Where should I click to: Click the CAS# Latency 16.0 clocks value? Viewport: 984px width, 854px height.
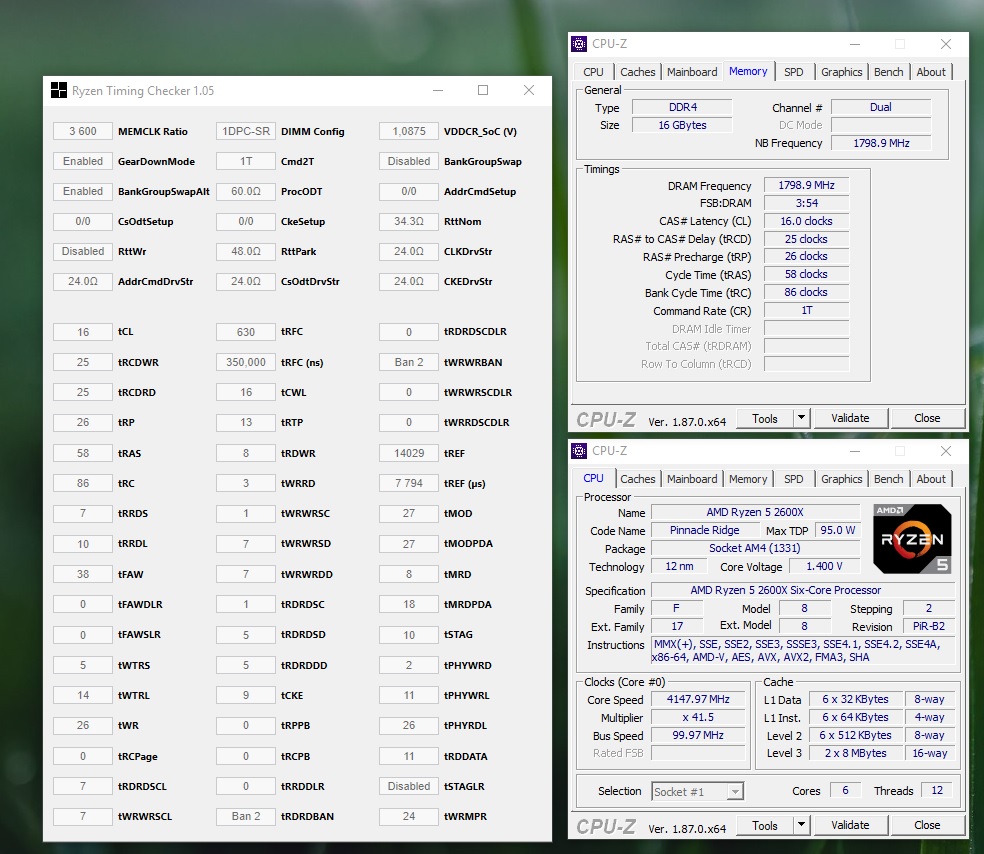click(806, 221)
